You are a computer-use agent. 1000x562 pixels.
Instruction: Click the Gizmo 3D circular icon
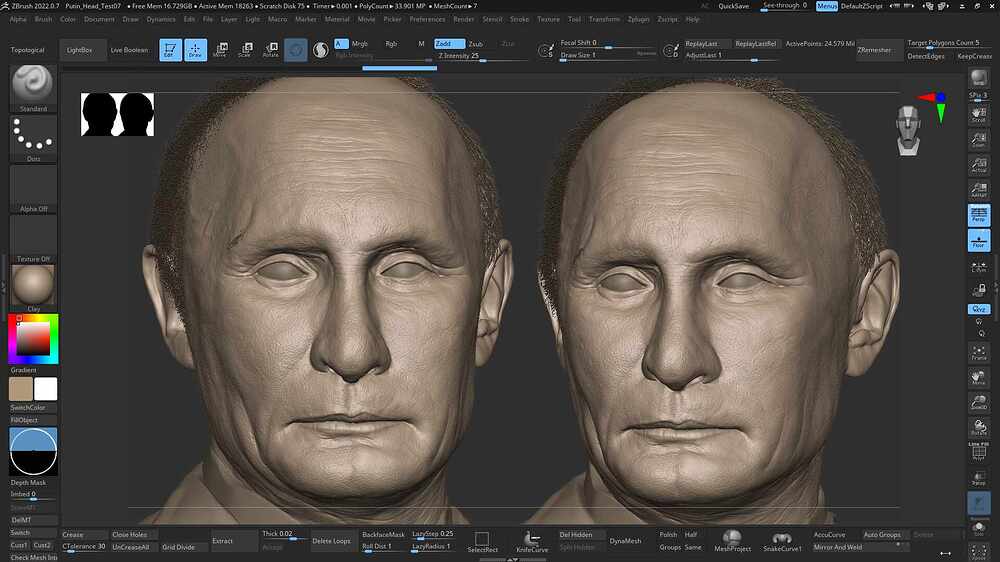(x=295, y=50)
